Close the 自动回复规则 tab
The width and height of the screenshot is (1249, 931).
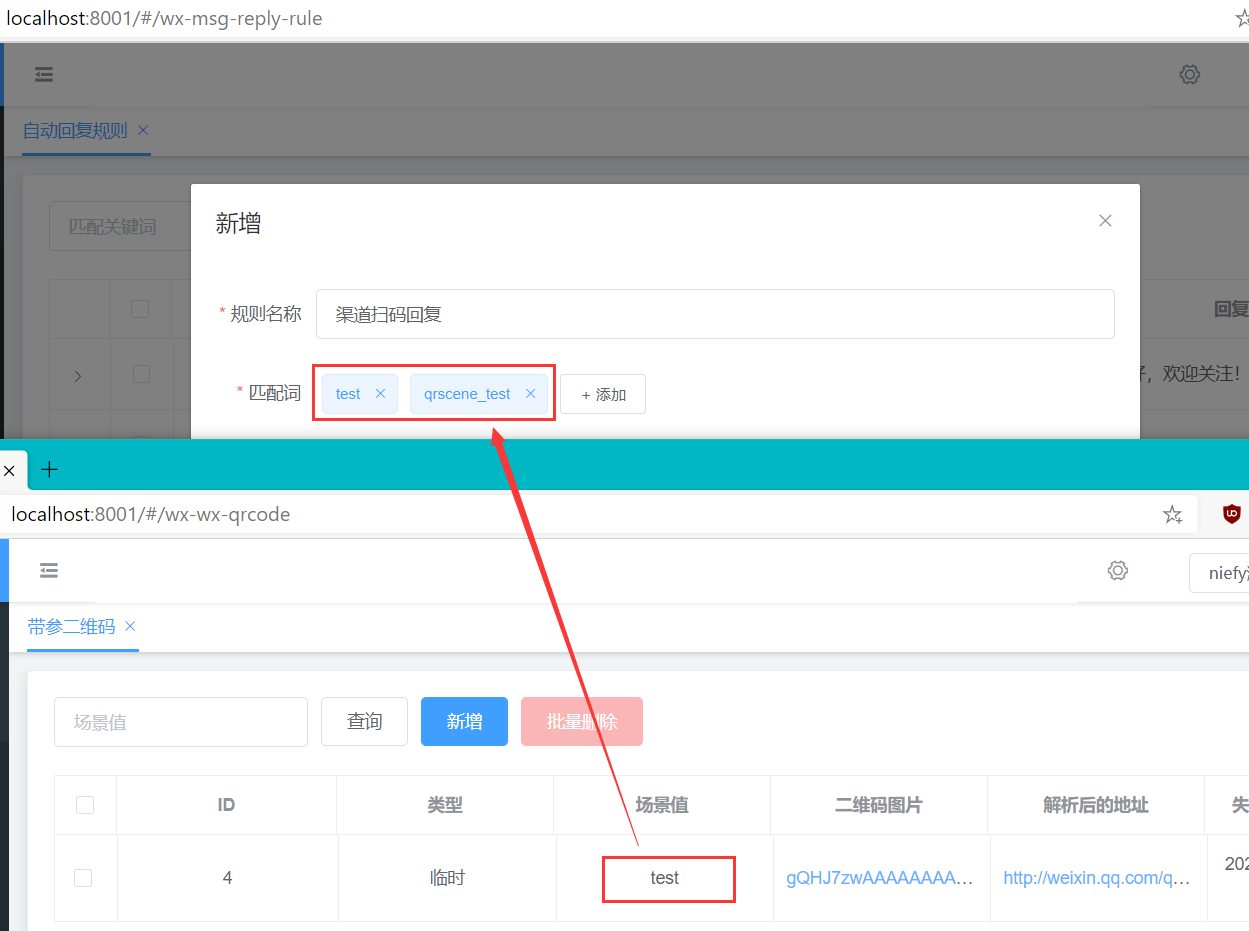[x=143, y=130]
